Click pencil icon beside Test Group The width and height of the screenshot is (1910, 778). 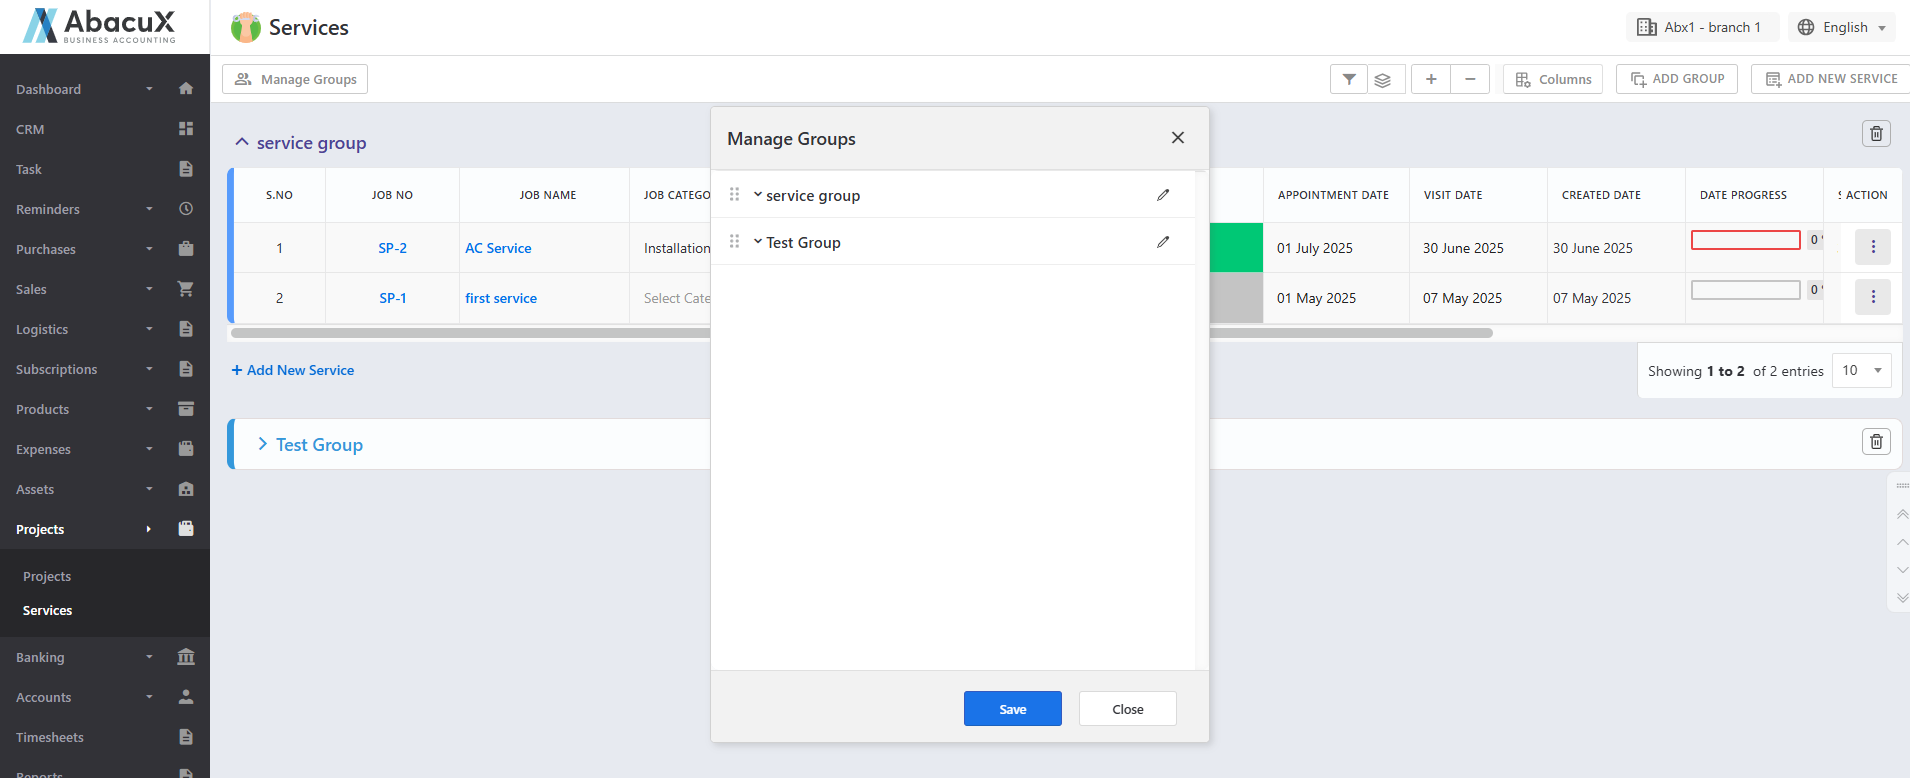click(x=1163, y=242)
